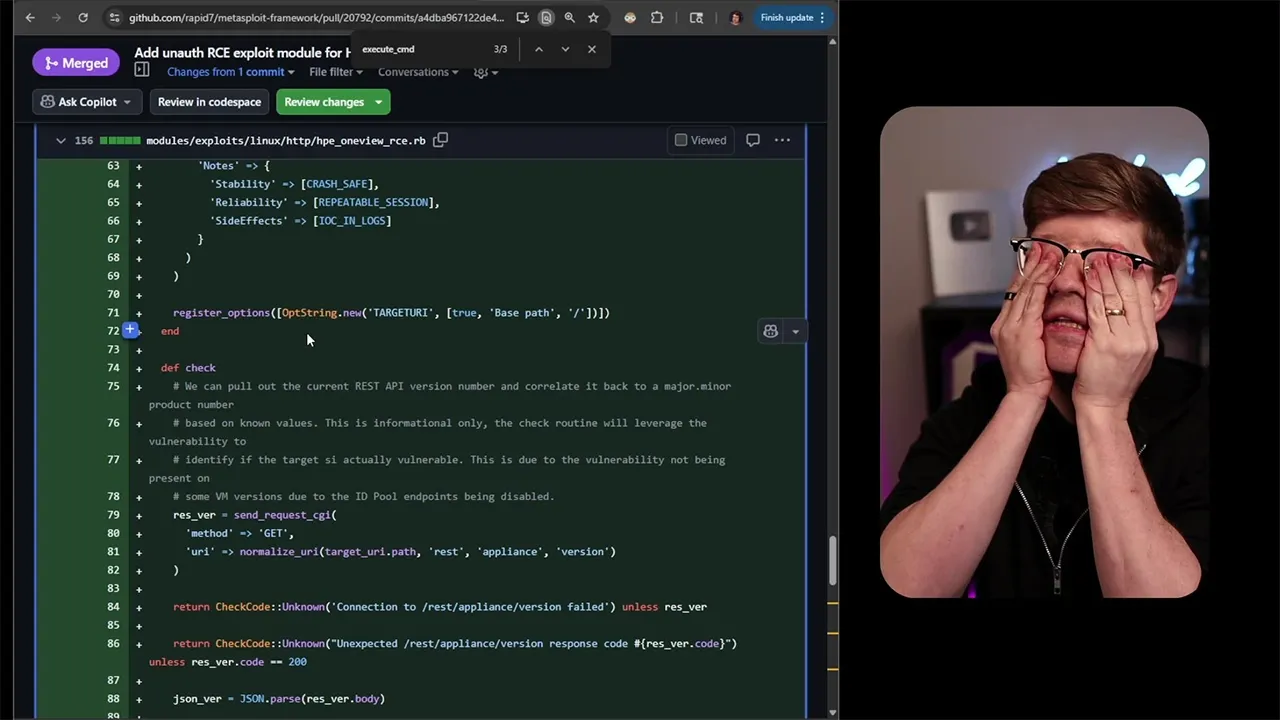Screen dimensions: 1280x720
Task: Open the file three-dots options menu
Action: (x=782, y=140)
